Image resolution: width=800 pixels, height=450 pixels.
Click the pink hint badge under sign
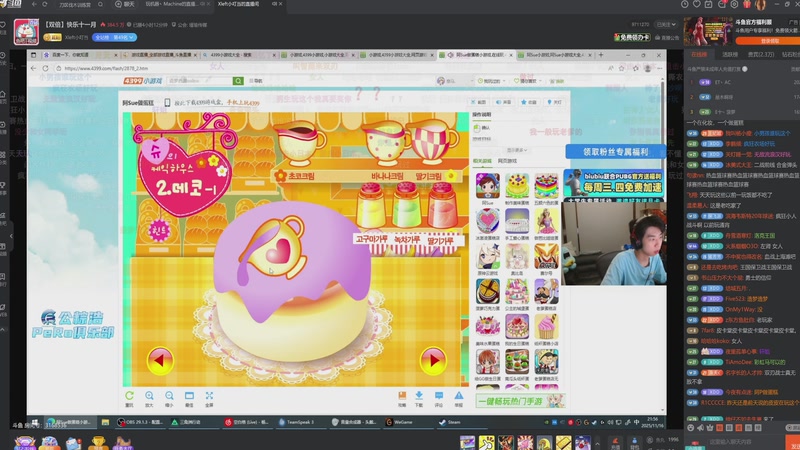coord(159,231)
